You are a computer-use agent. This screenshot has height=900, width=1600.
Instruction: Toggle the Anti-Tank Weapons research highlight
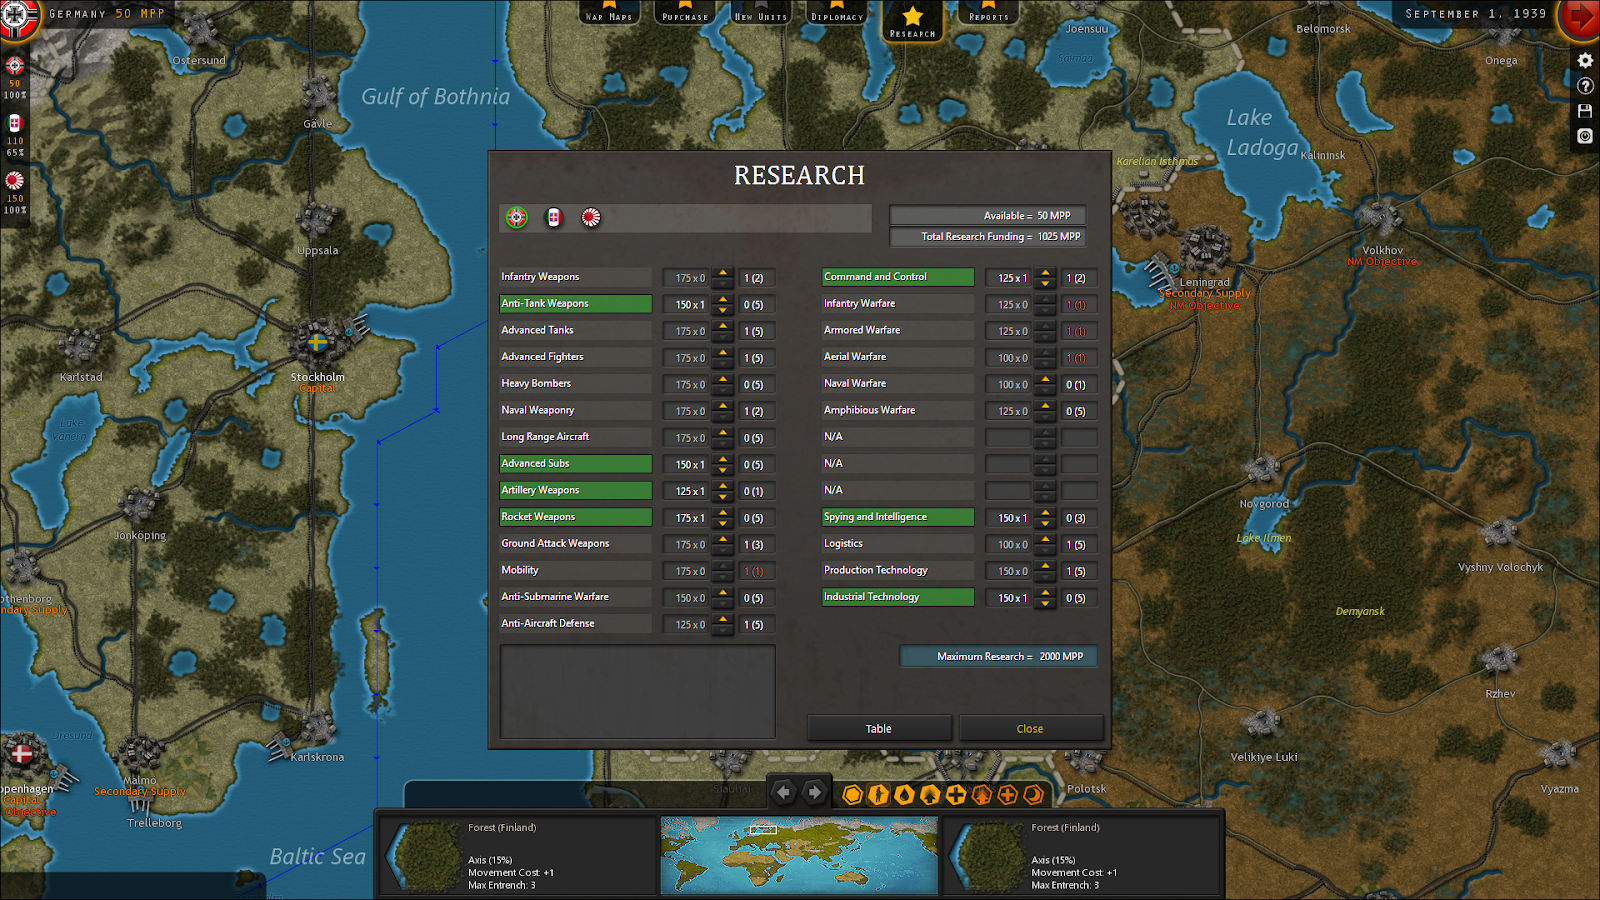click(575, 303)
